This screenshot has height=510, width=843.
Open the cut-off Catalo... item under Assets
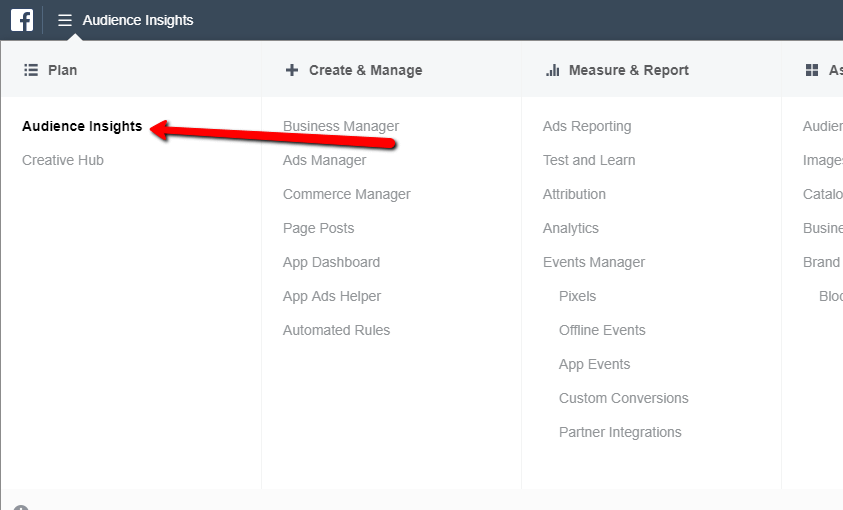pyautogui.click(x=823, y=194)
